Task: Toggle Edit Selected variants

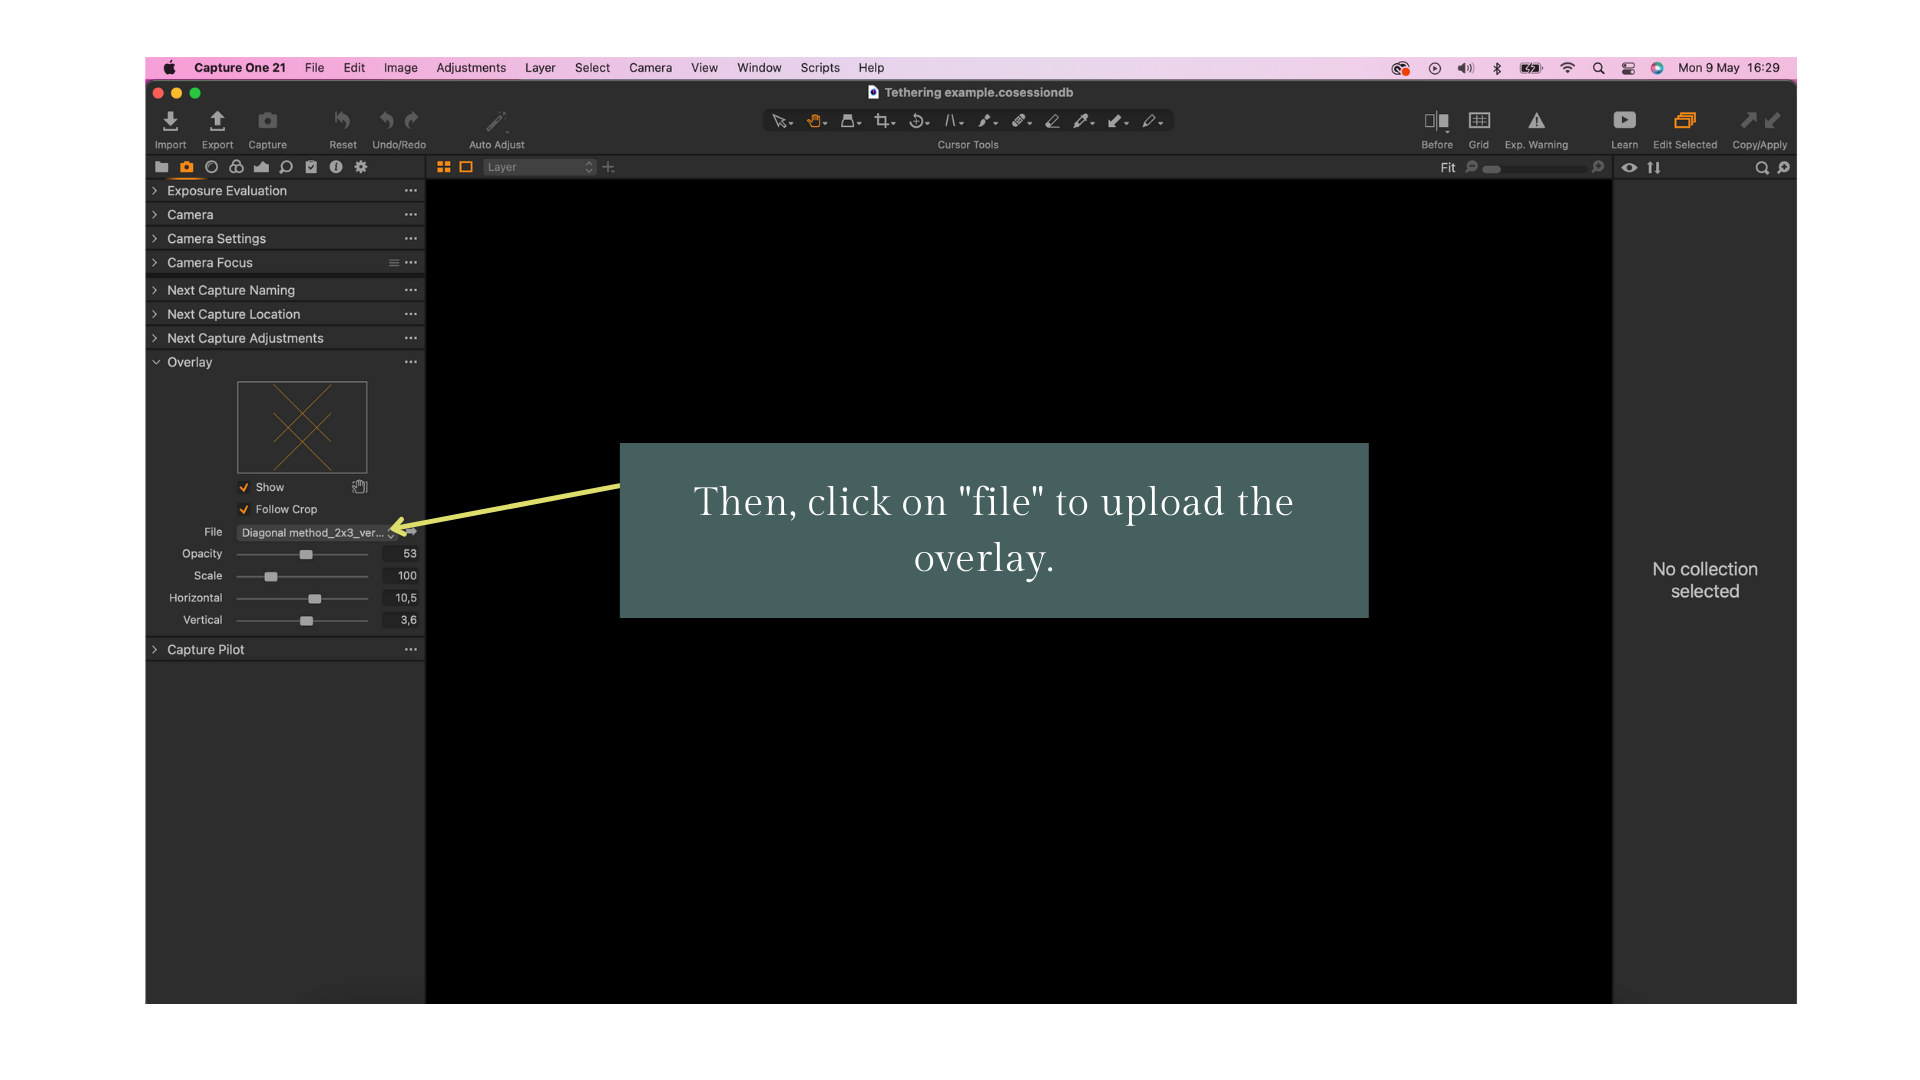Action: tap(1684, 121)
